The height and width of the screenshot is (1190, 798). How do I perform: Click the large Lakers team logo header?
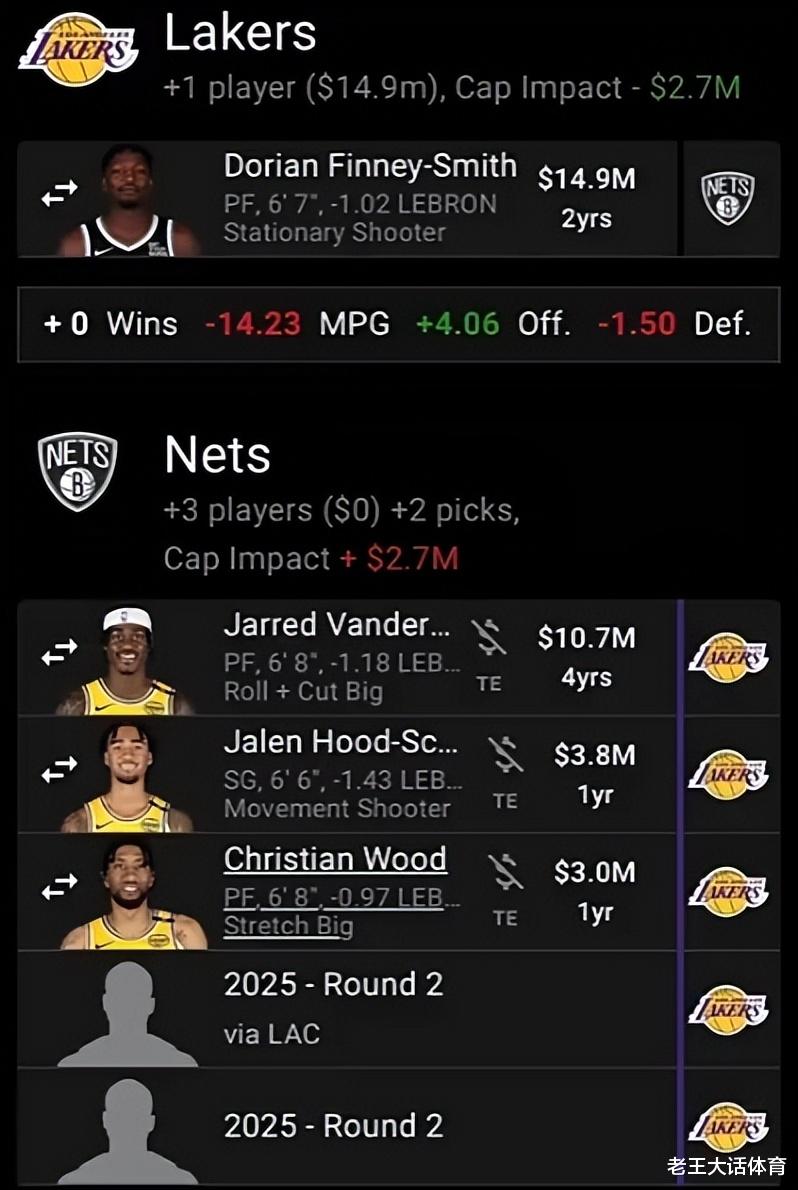click(77, 49)
